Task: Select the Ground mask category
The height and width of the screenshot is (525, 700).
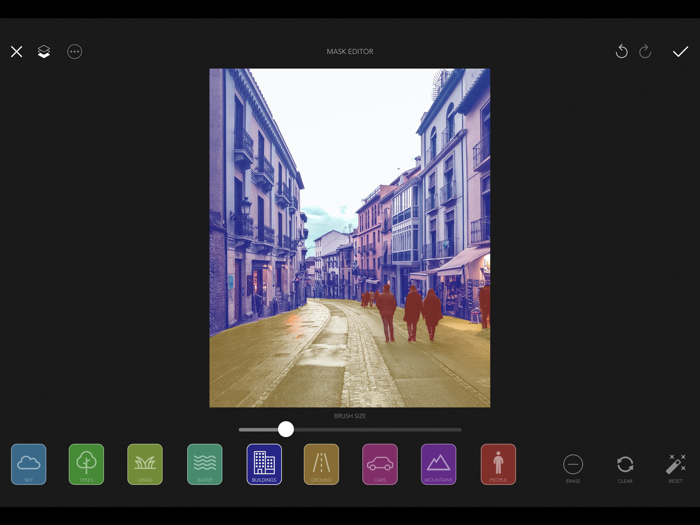Action: point(321,464)
